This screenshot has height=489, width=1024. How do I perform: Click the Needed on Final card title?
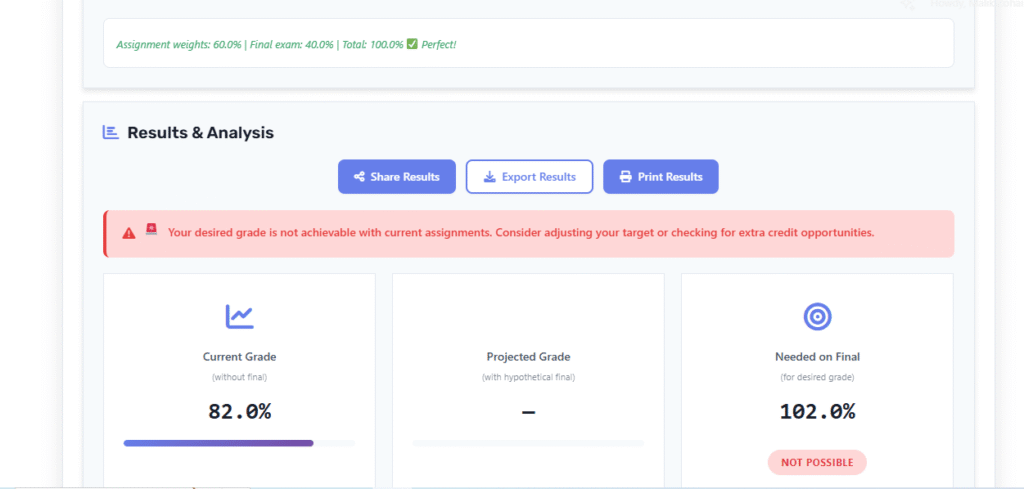tap(817, 357)
